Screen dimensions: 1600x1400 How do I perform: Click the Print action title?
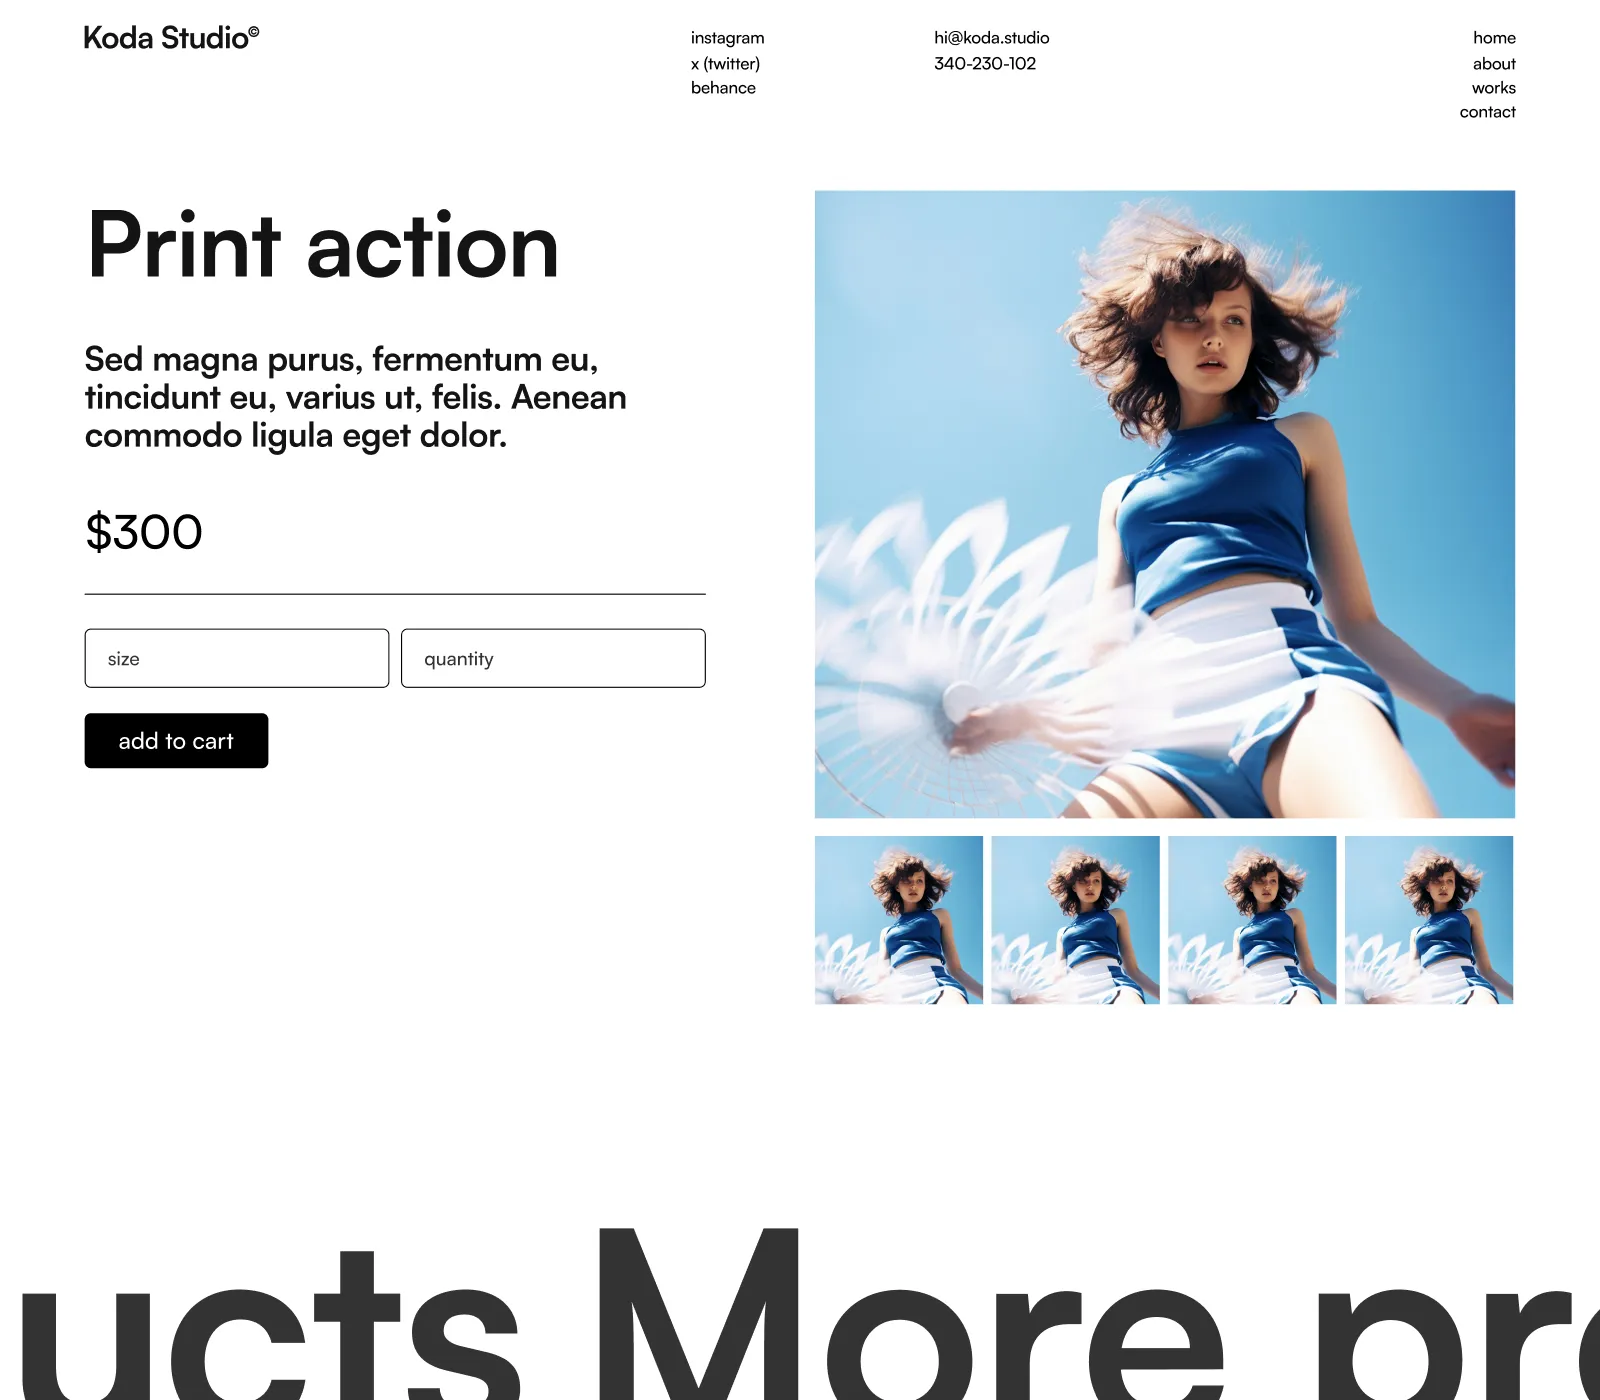[x=323, y=245]
